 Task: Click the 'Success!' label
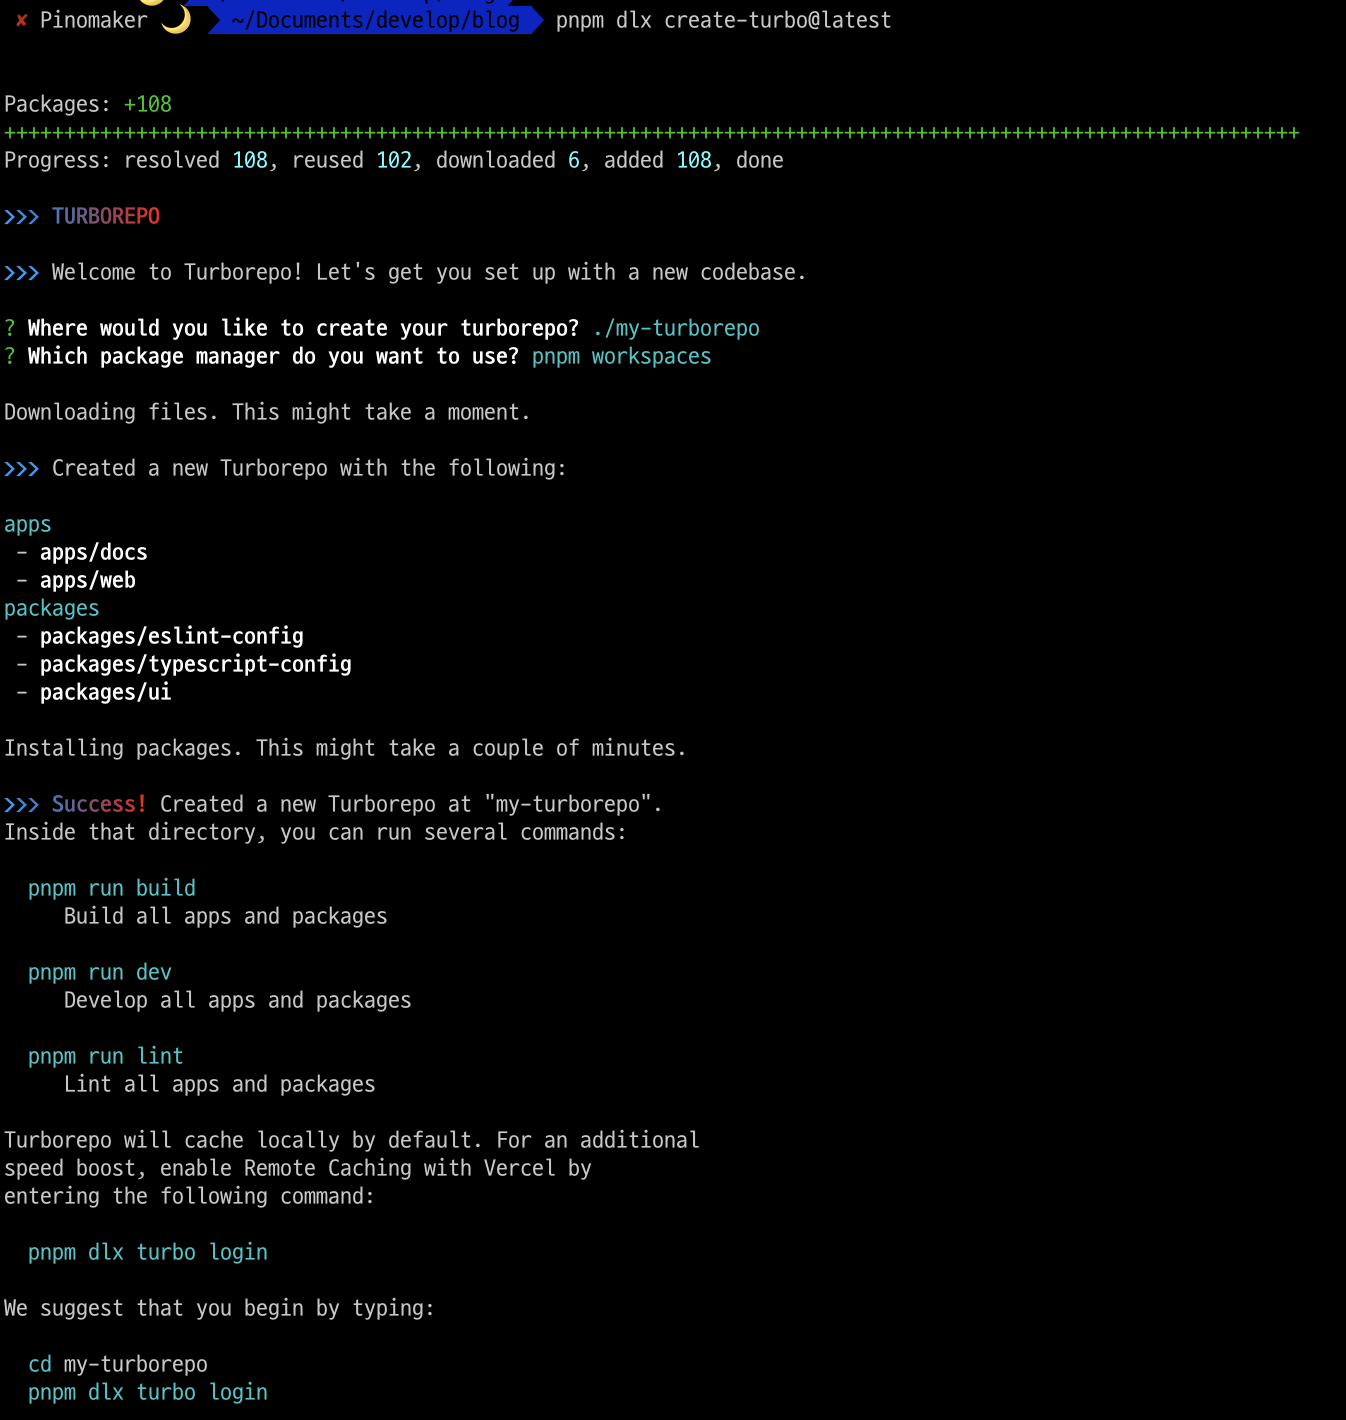[100, 804]
